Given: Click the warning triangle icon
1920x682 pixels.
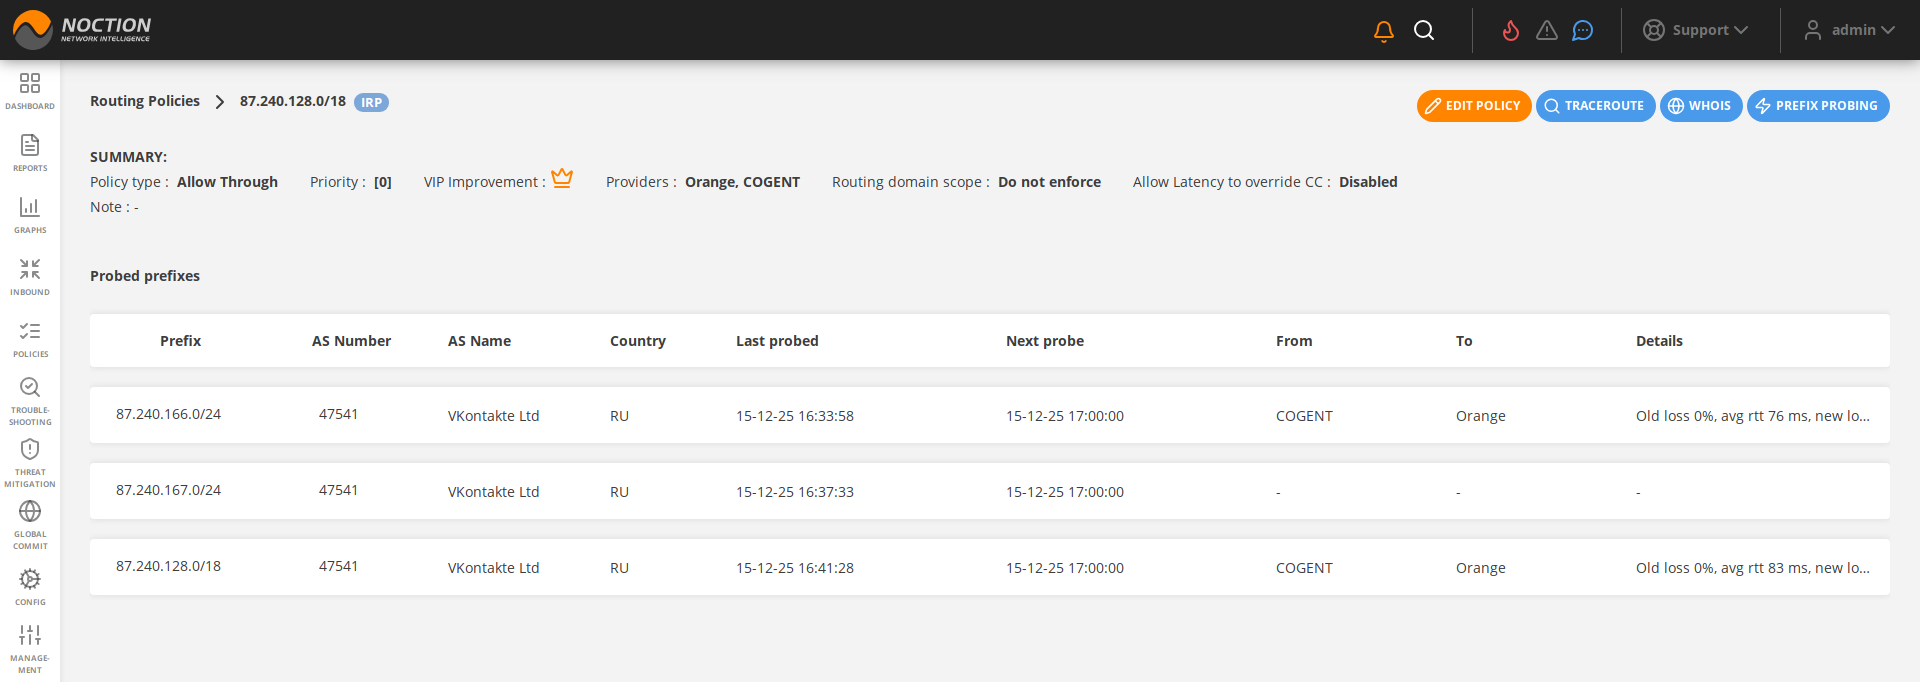Looking at the screenshot, I should pyautogui.click(x=1546, y=31).
